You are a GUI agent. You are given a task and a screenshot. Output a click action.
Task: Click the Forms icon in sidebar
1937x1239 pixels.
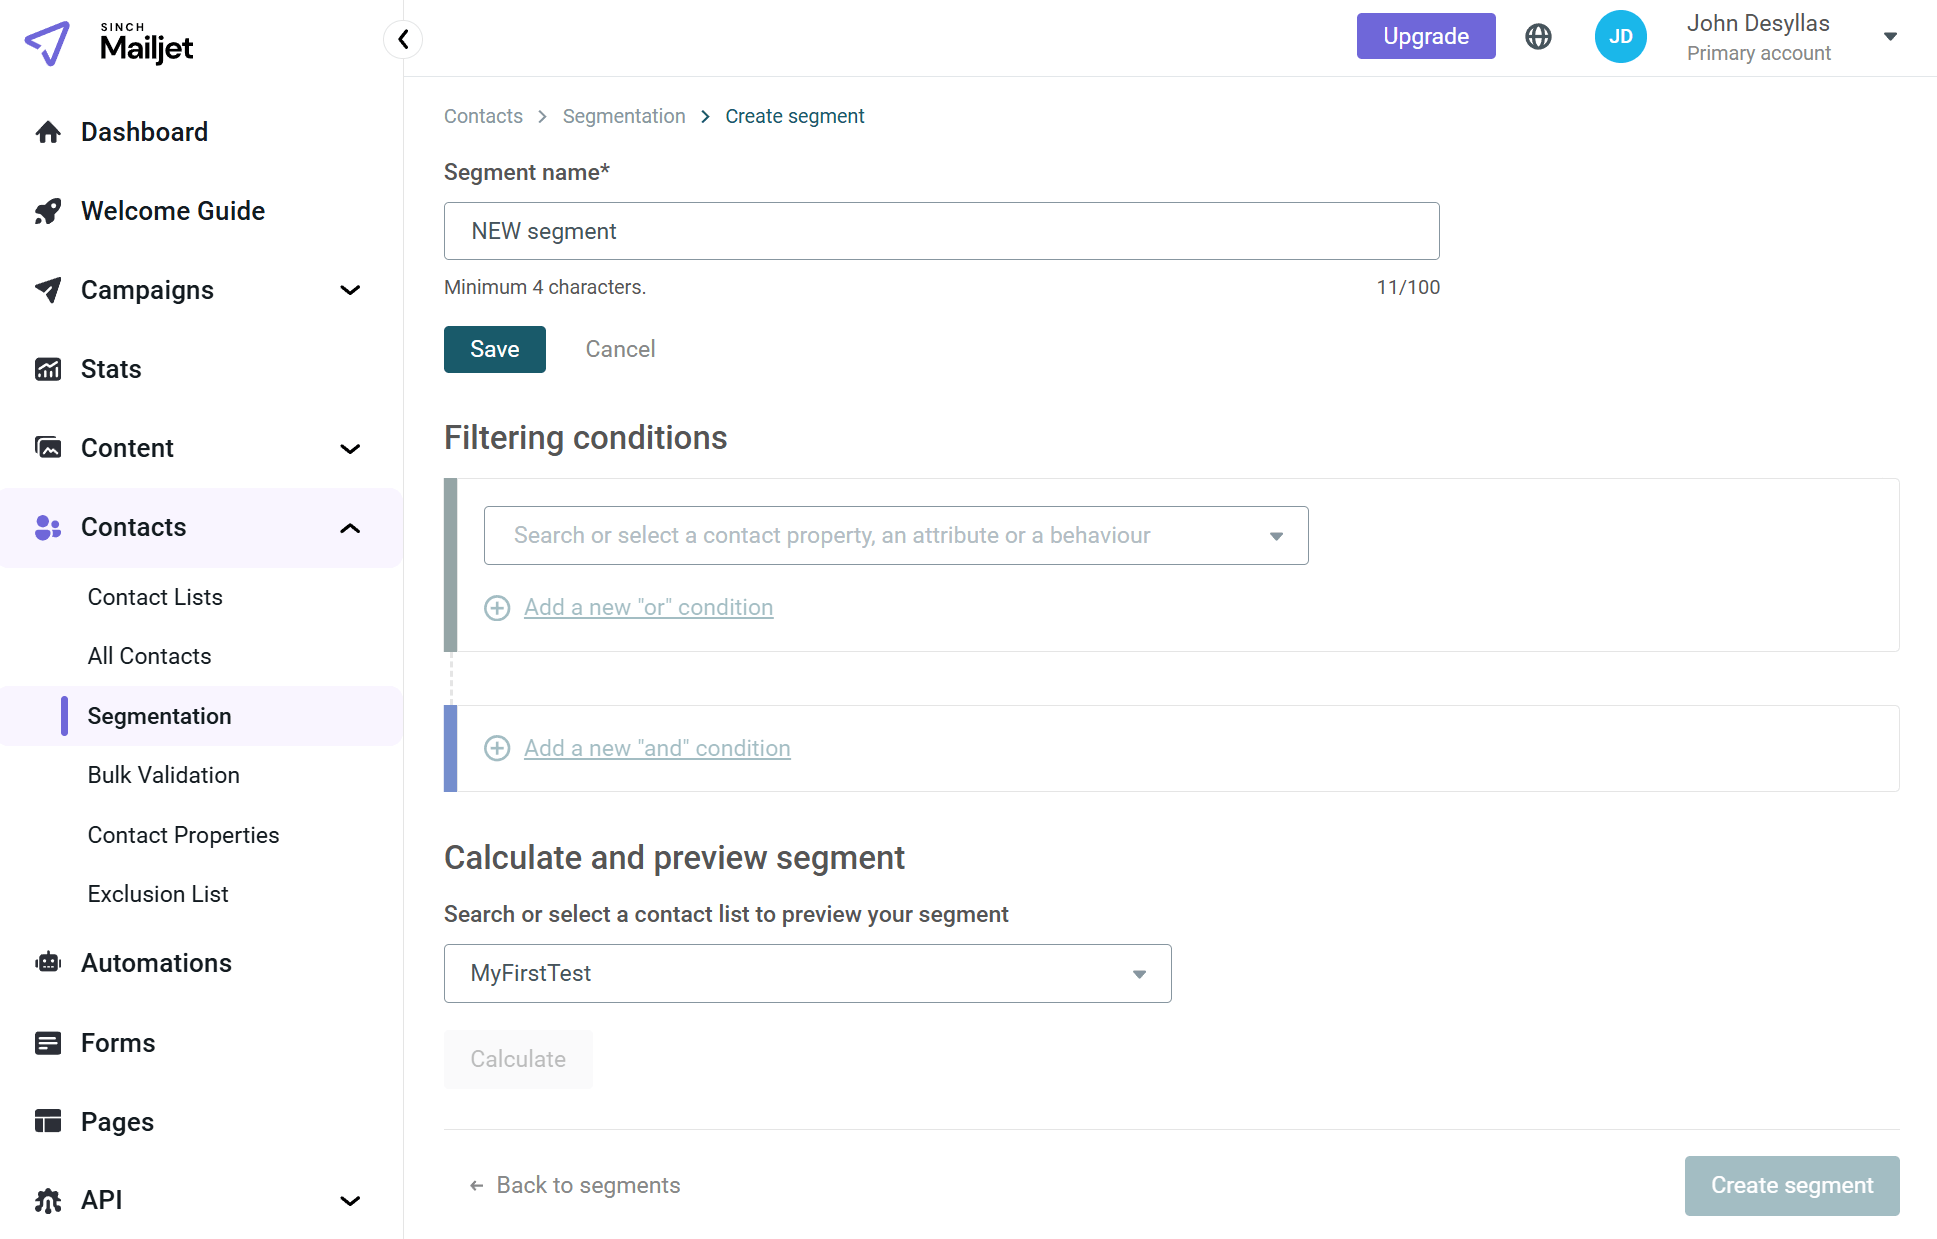pyautogui.click(x=47, y=1042)
